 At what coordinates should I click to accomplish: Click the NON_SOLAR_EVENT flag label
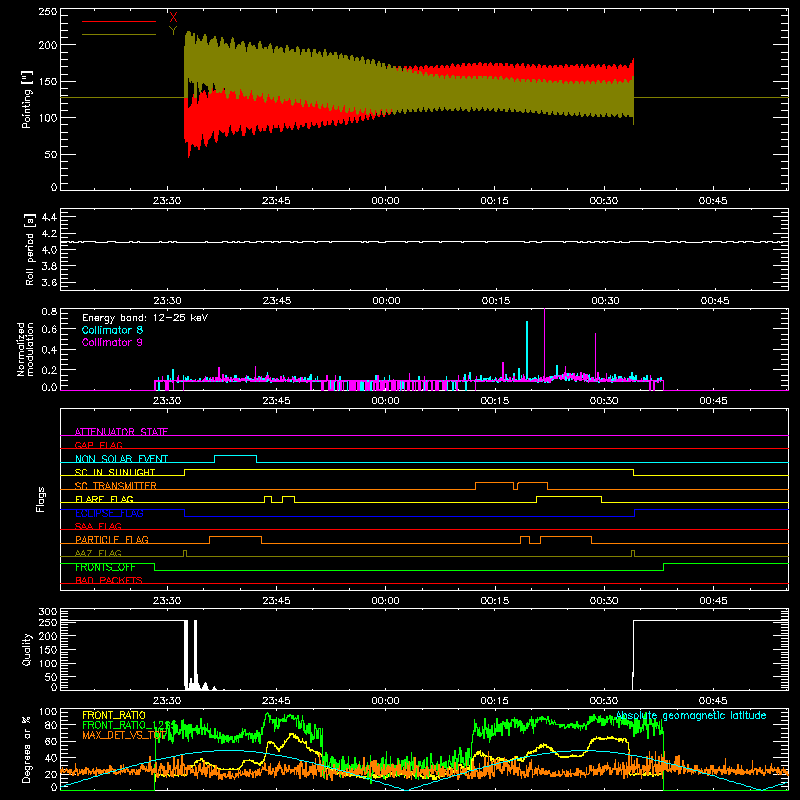121,459
